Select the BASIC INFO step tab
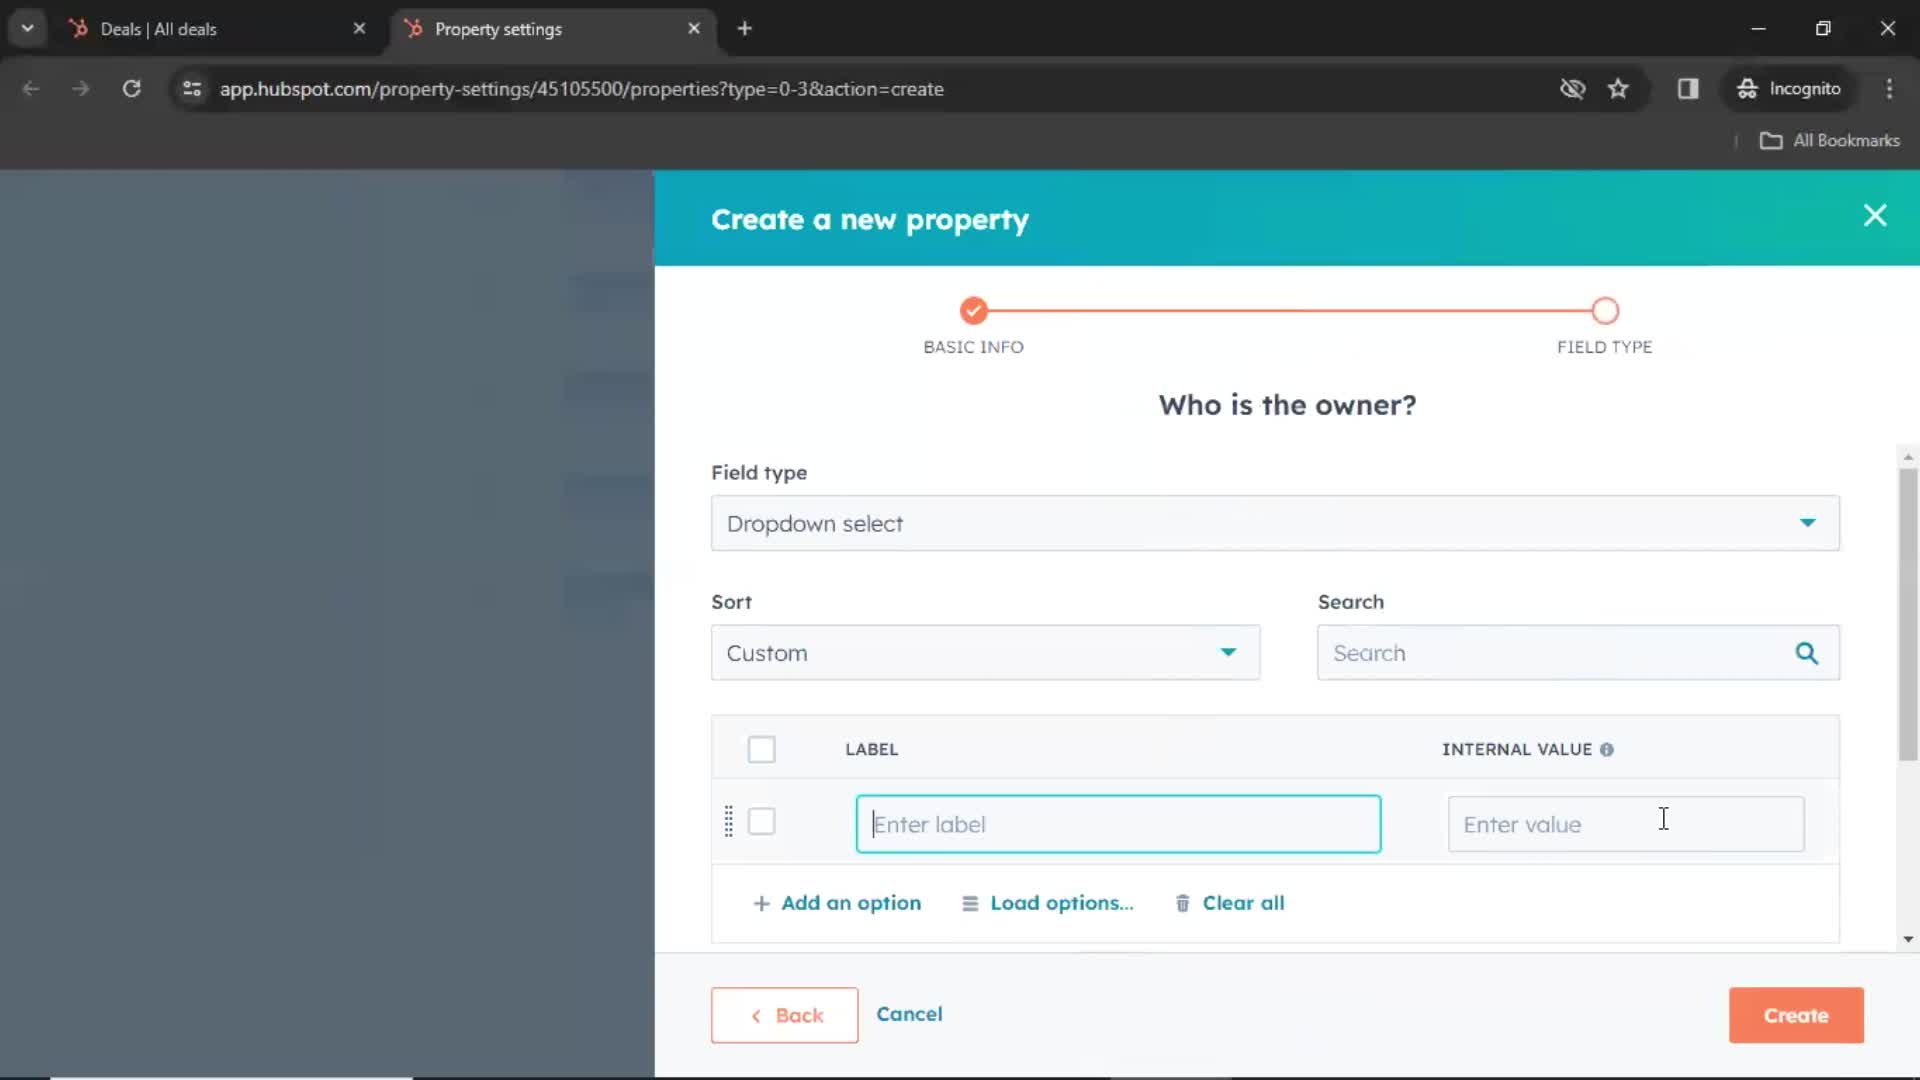The image size is (1920, 1080). (972, 310)
